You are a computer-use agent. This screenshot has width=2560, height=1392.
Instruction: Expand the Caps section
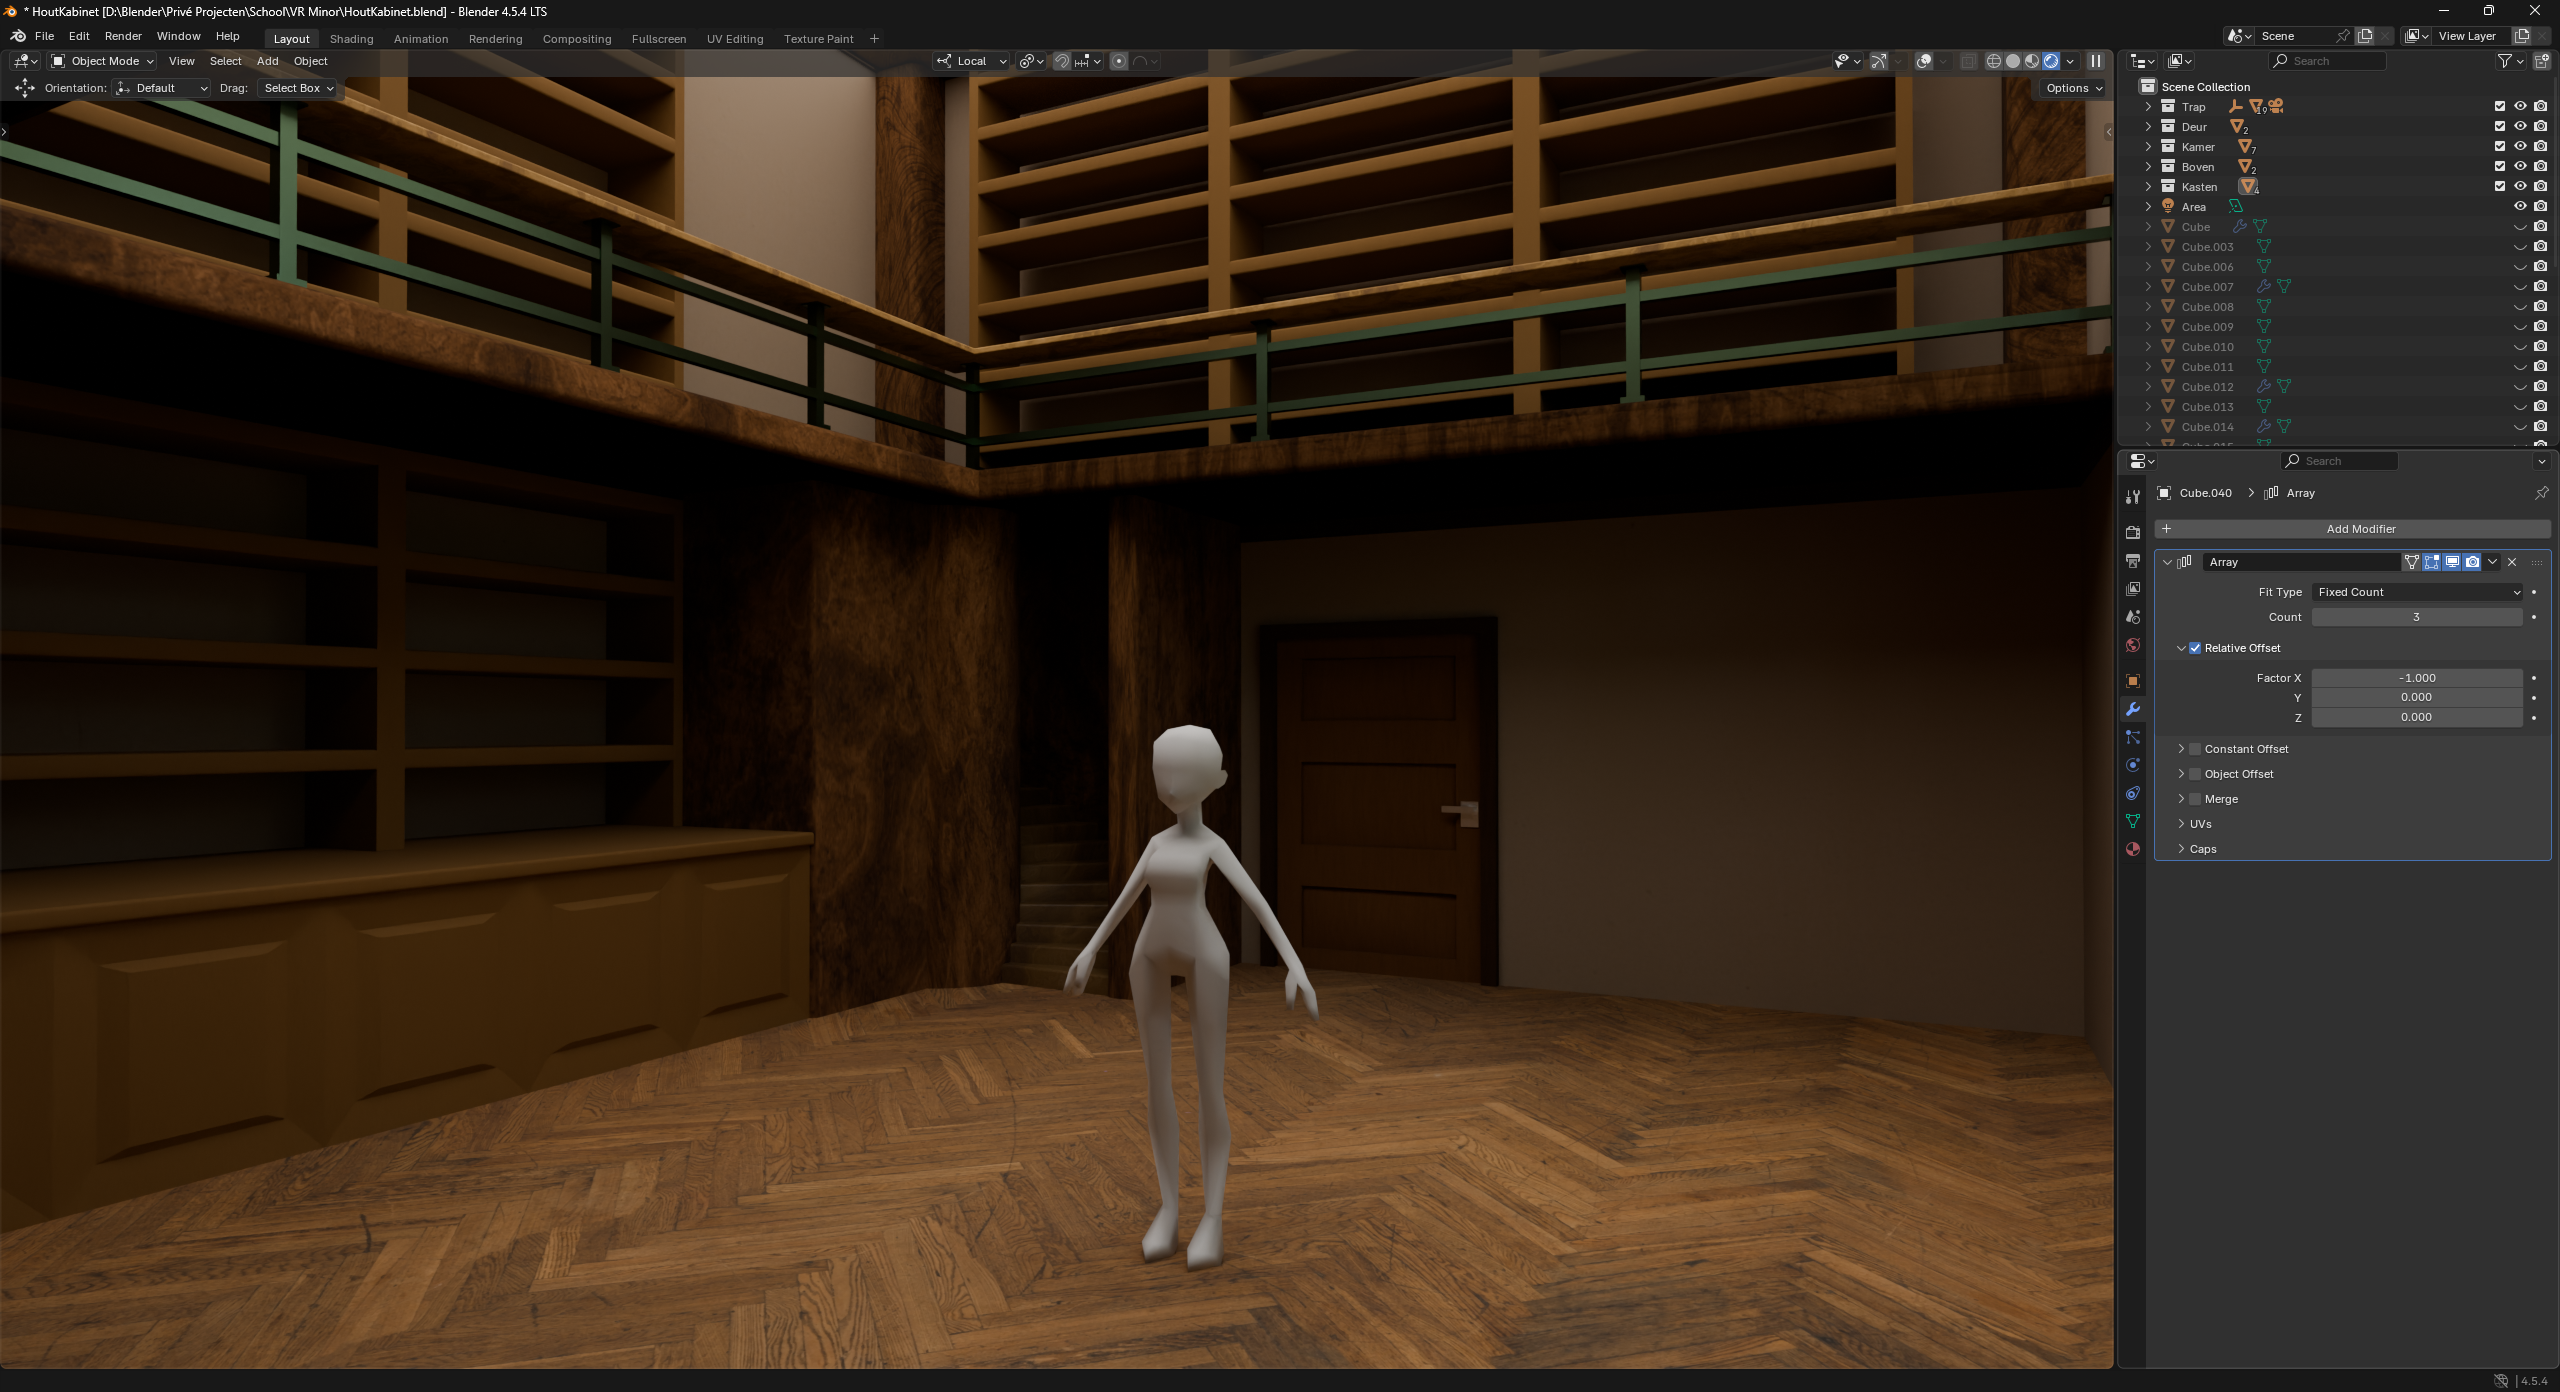2181,849
